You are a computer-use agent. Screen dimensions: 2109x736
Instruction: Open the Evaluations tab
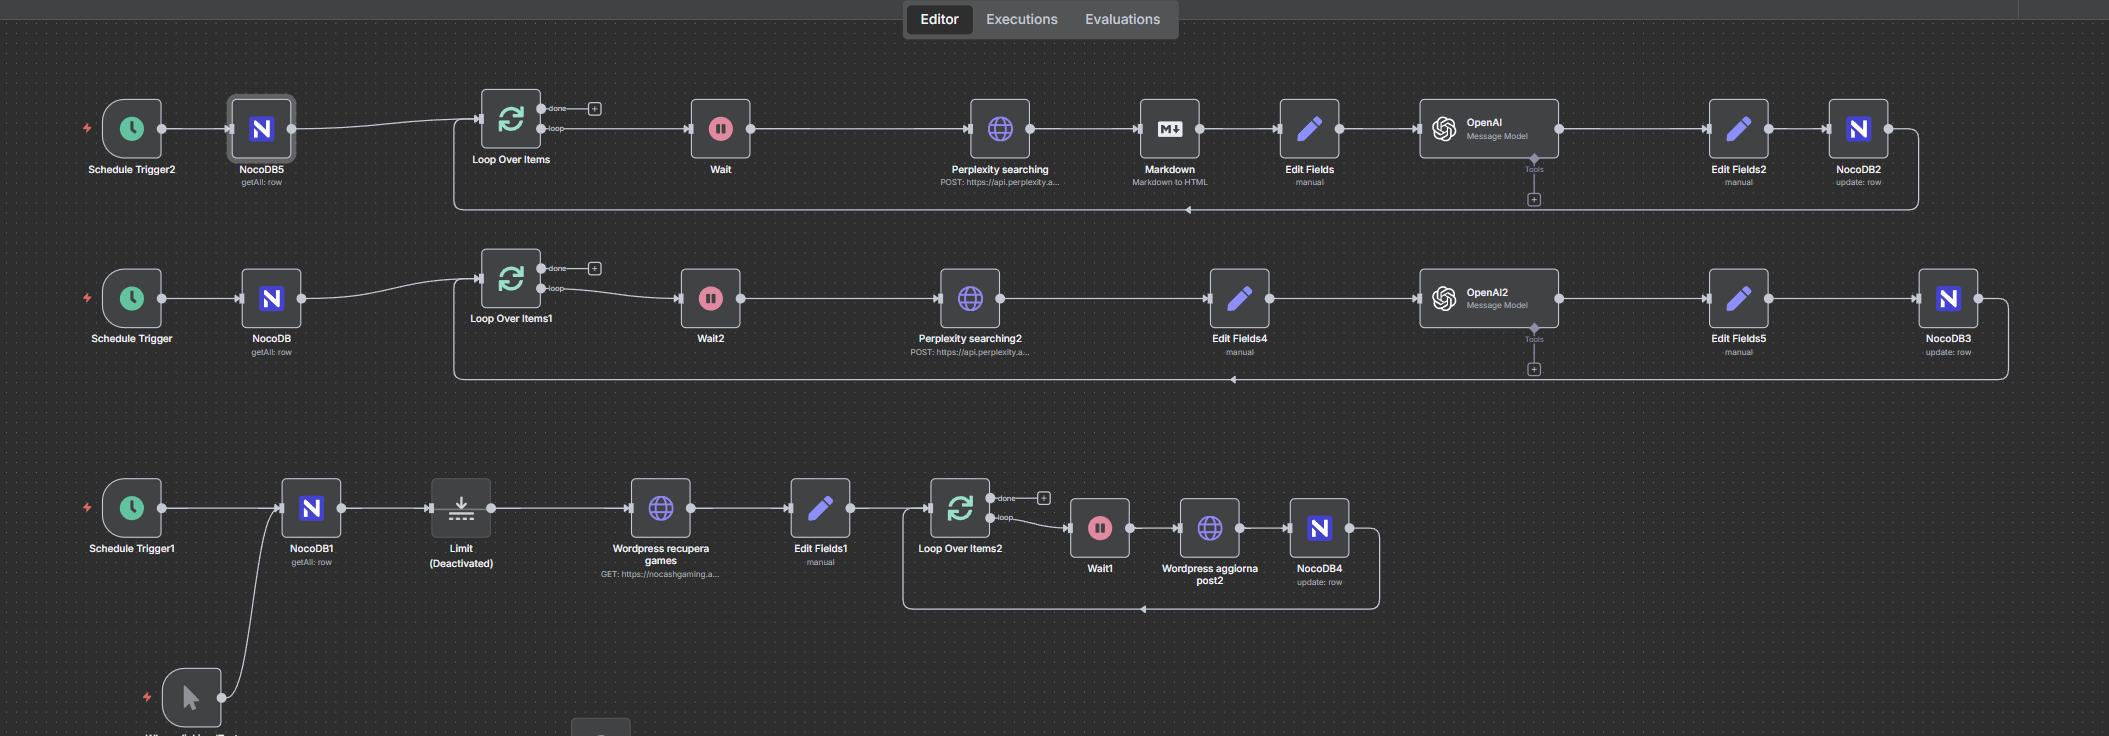tap(1122, 19)
